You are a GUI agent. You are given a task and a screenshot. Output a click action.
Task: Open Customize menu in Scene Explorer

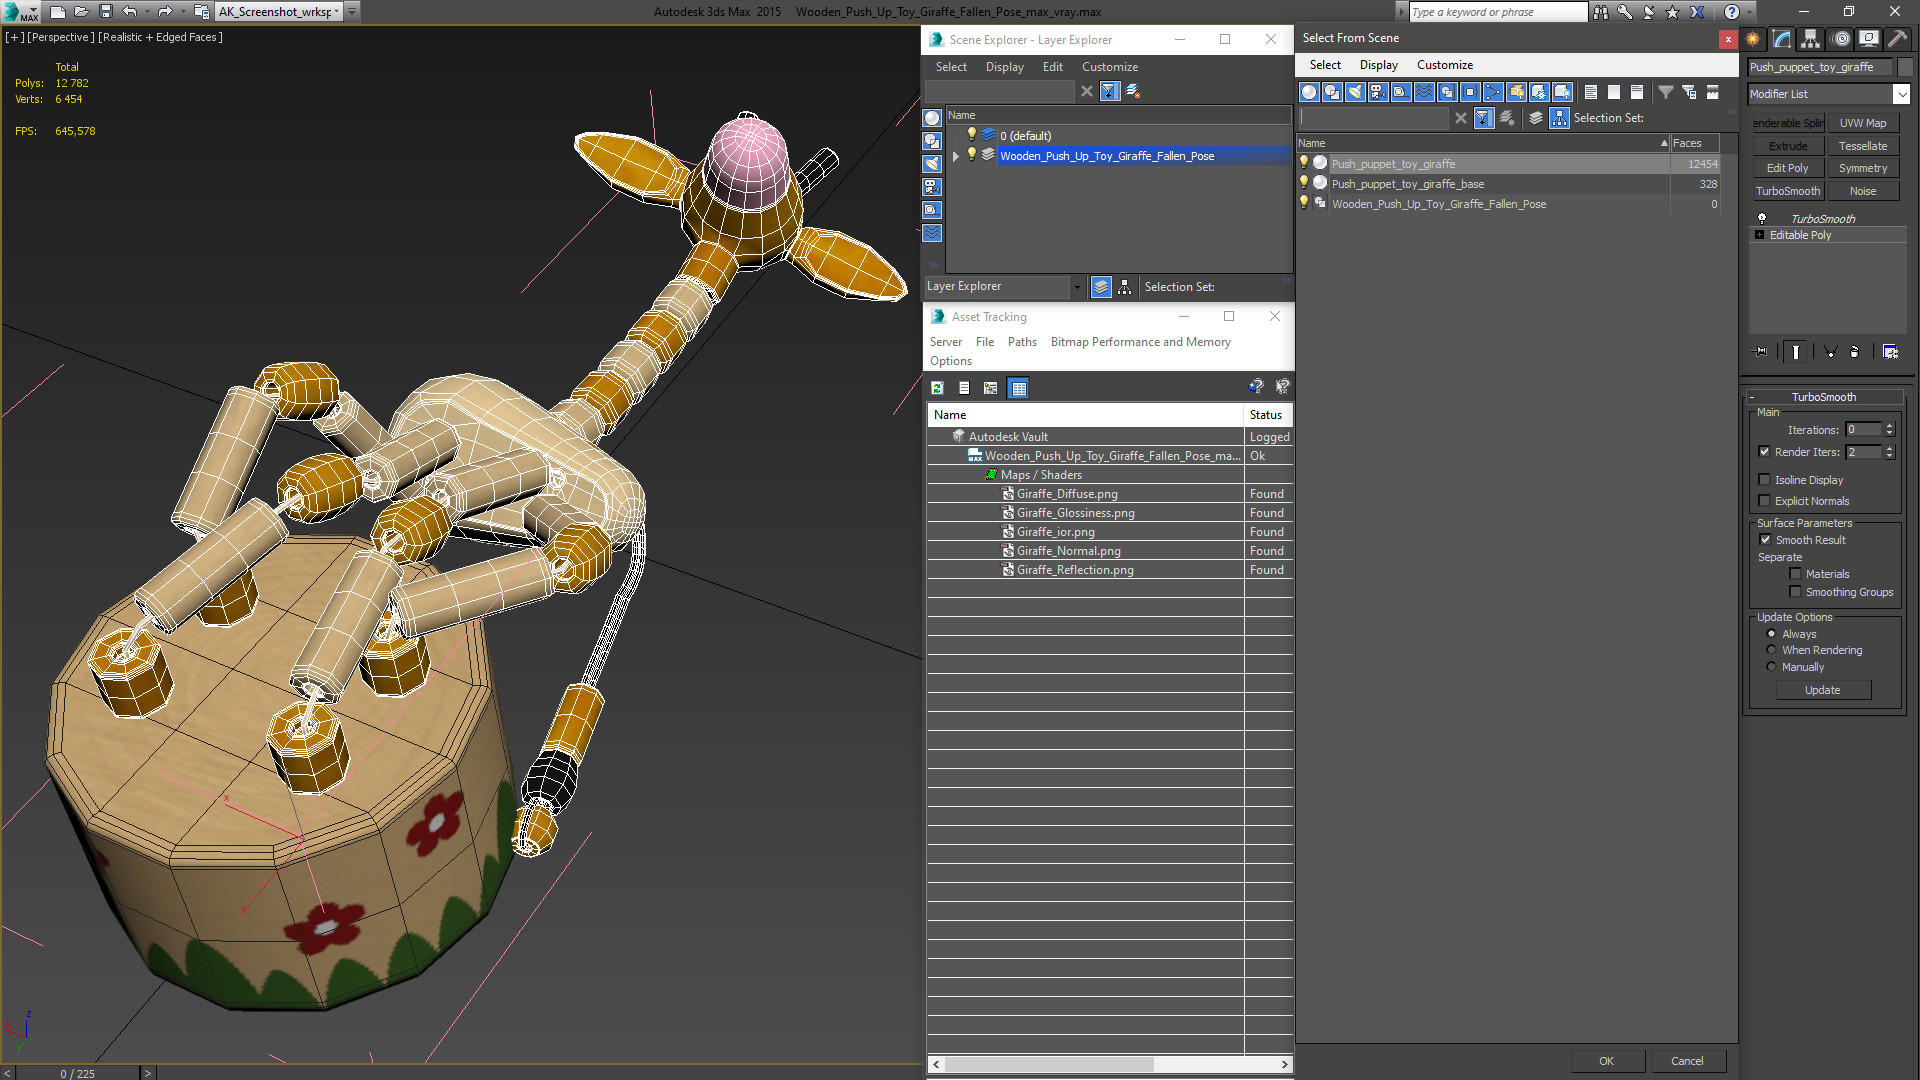click(1109, 67)
